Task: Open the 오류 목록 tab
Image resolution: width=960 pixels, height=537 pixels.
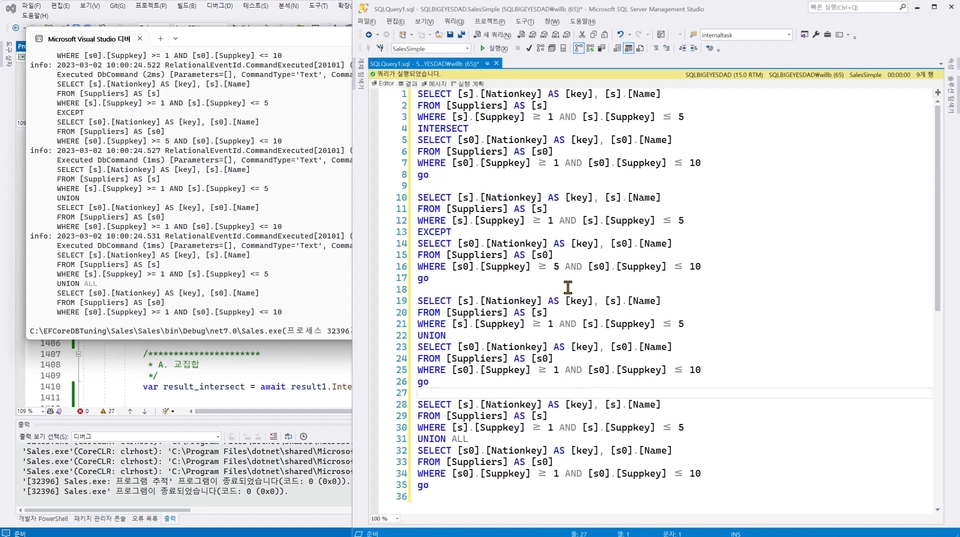Action: click(144, 519)
